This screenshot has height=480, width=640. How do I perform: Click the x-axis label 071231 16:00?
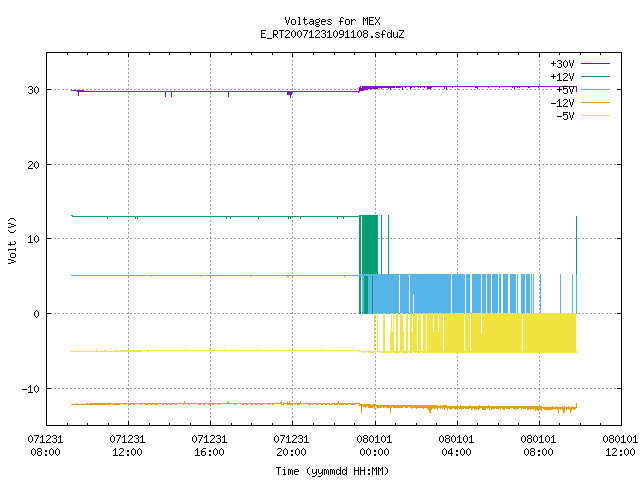click(209, 446)
